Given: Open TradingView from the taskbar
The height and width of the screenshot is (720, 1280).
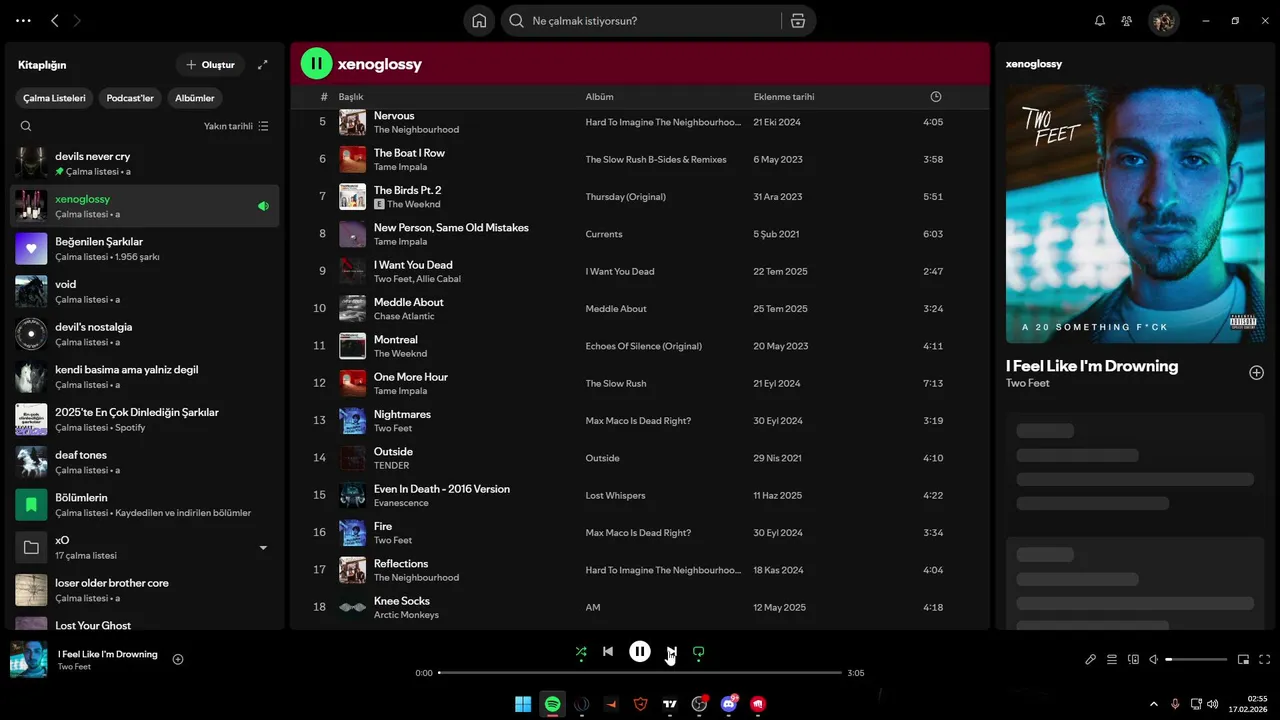Looking at the screenshot, I should click(670, 704).
